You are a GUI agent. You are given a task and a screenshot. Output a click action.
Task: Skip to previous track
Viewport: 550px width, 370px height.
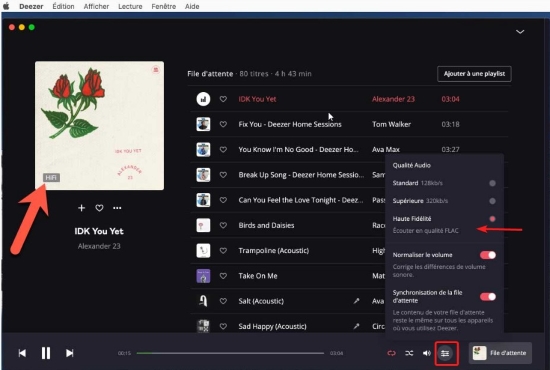22,353
